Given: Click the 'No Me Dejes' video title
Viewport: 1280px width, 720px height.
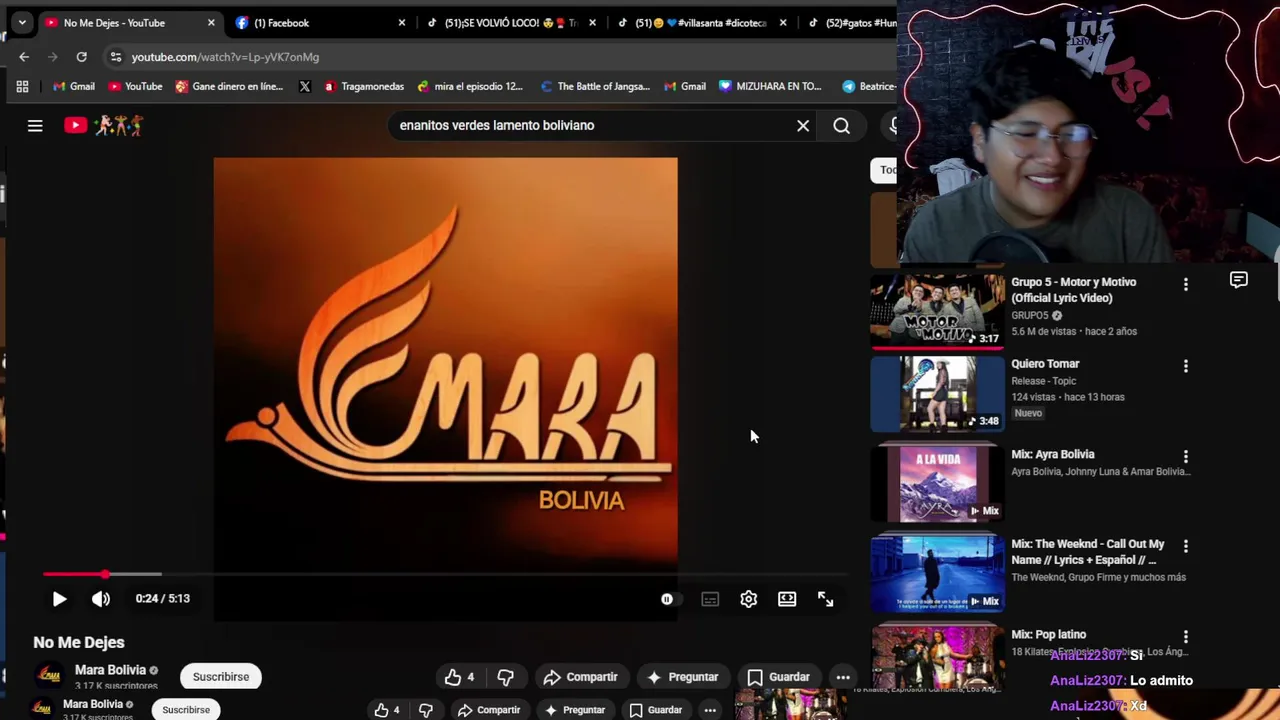Looking at the screenshot, I should pyautogui.click(x=79, y=643).
